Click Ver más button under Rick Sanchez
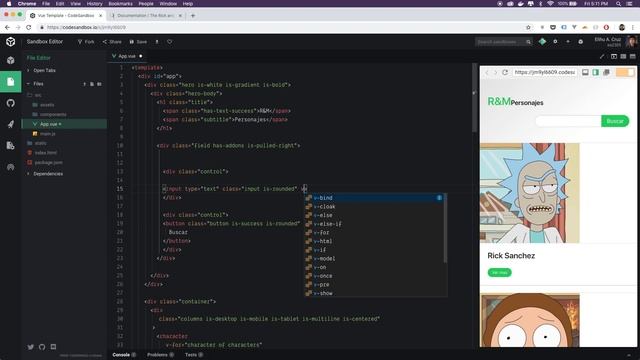 pos(500,272)
